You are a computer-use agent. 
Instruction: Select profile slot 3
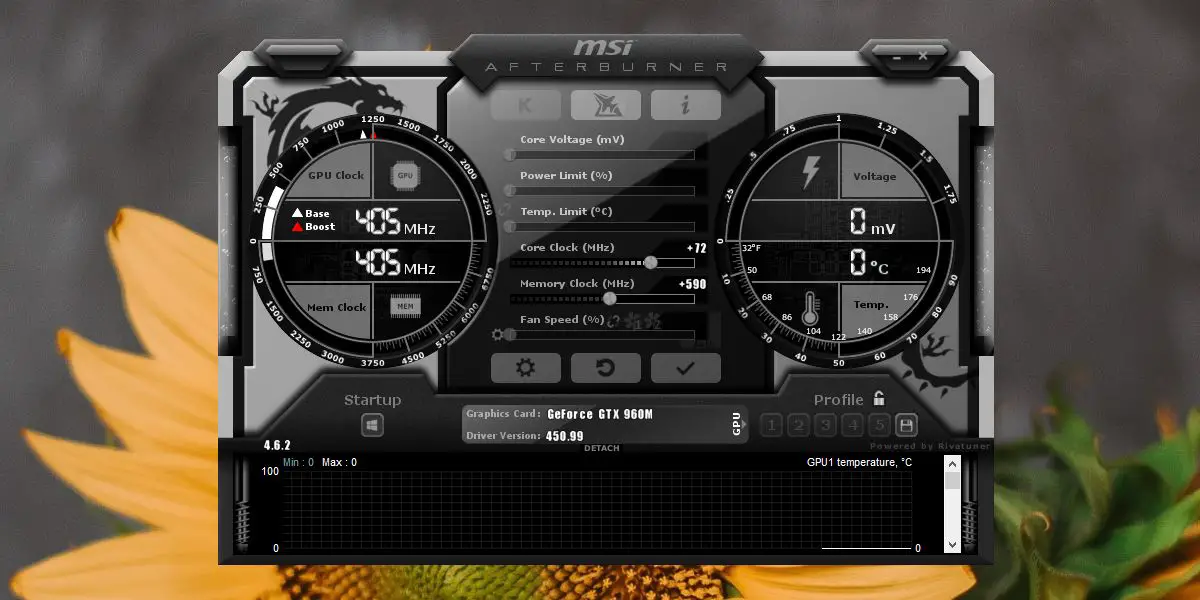(x=825, y=426)
